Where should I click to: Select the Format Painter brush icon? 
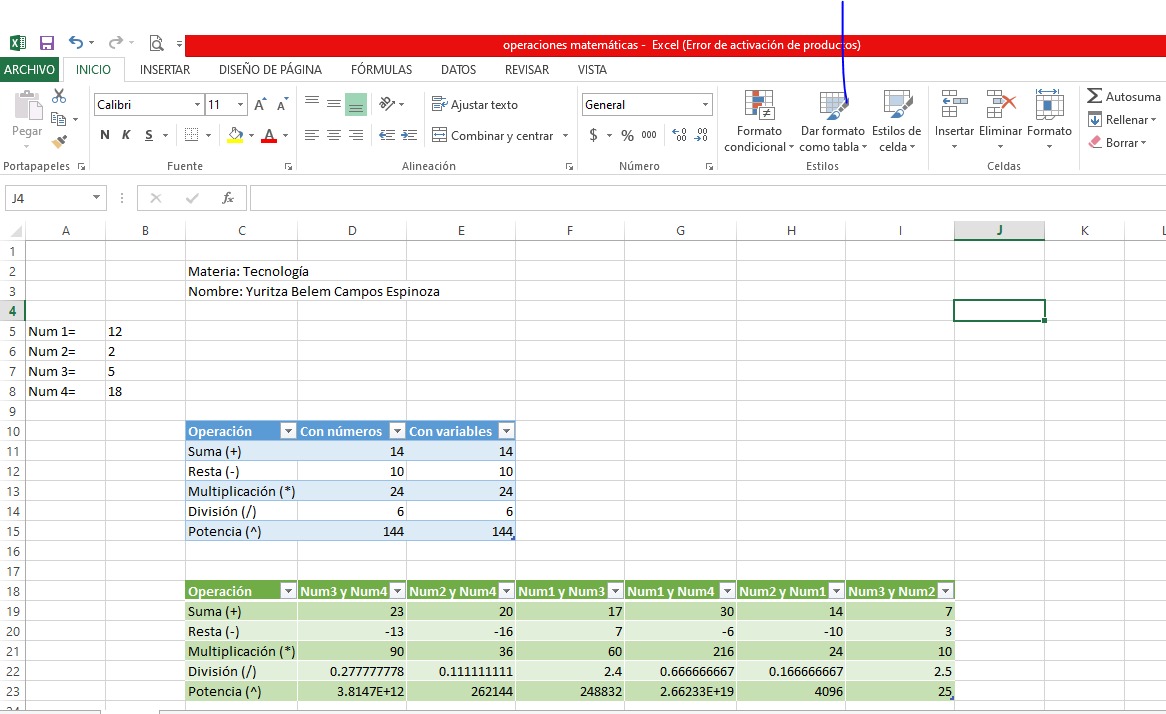59,142
